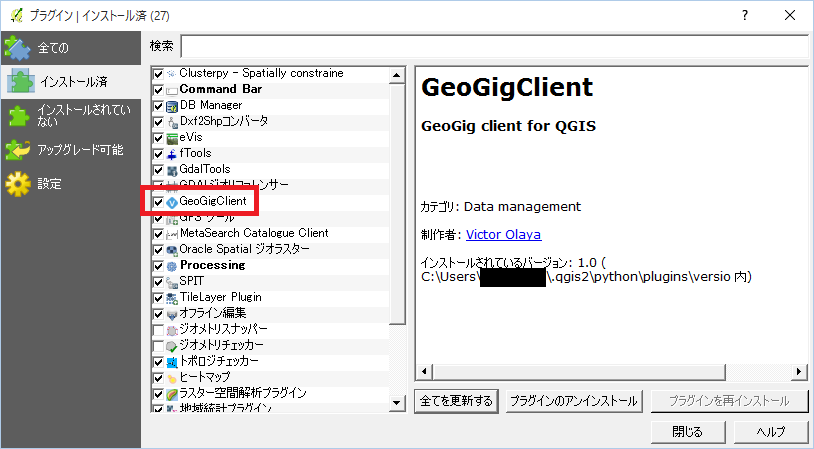Screen dimensions: 814x449
Task: Switch to the インストール済 tab
Action: coord(70,82)
